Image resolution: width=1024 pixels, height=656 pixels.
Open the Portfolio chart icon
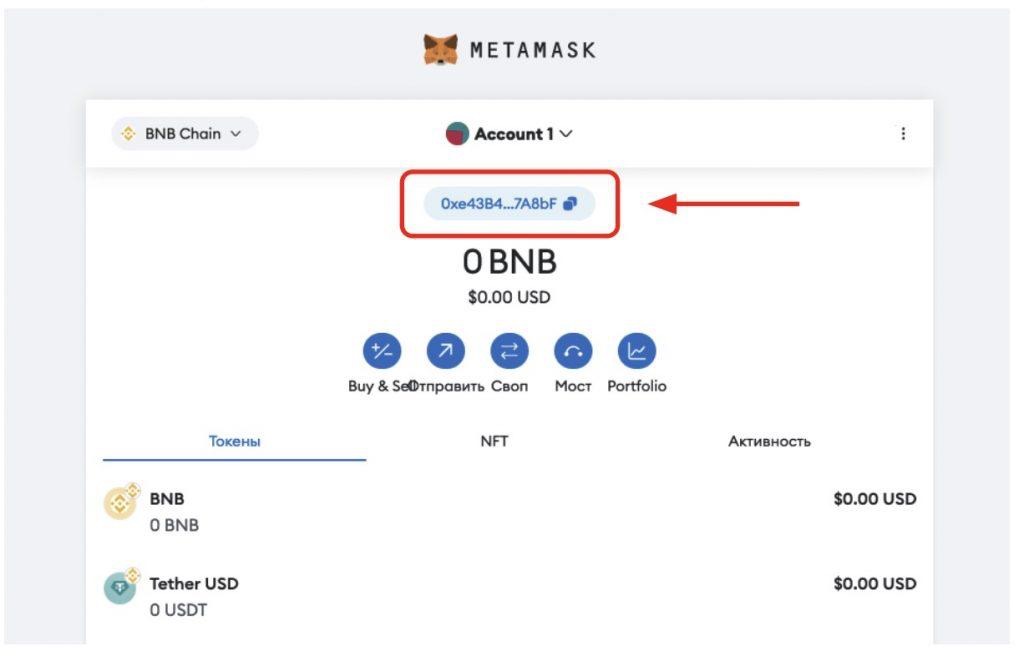coord(636,350)
